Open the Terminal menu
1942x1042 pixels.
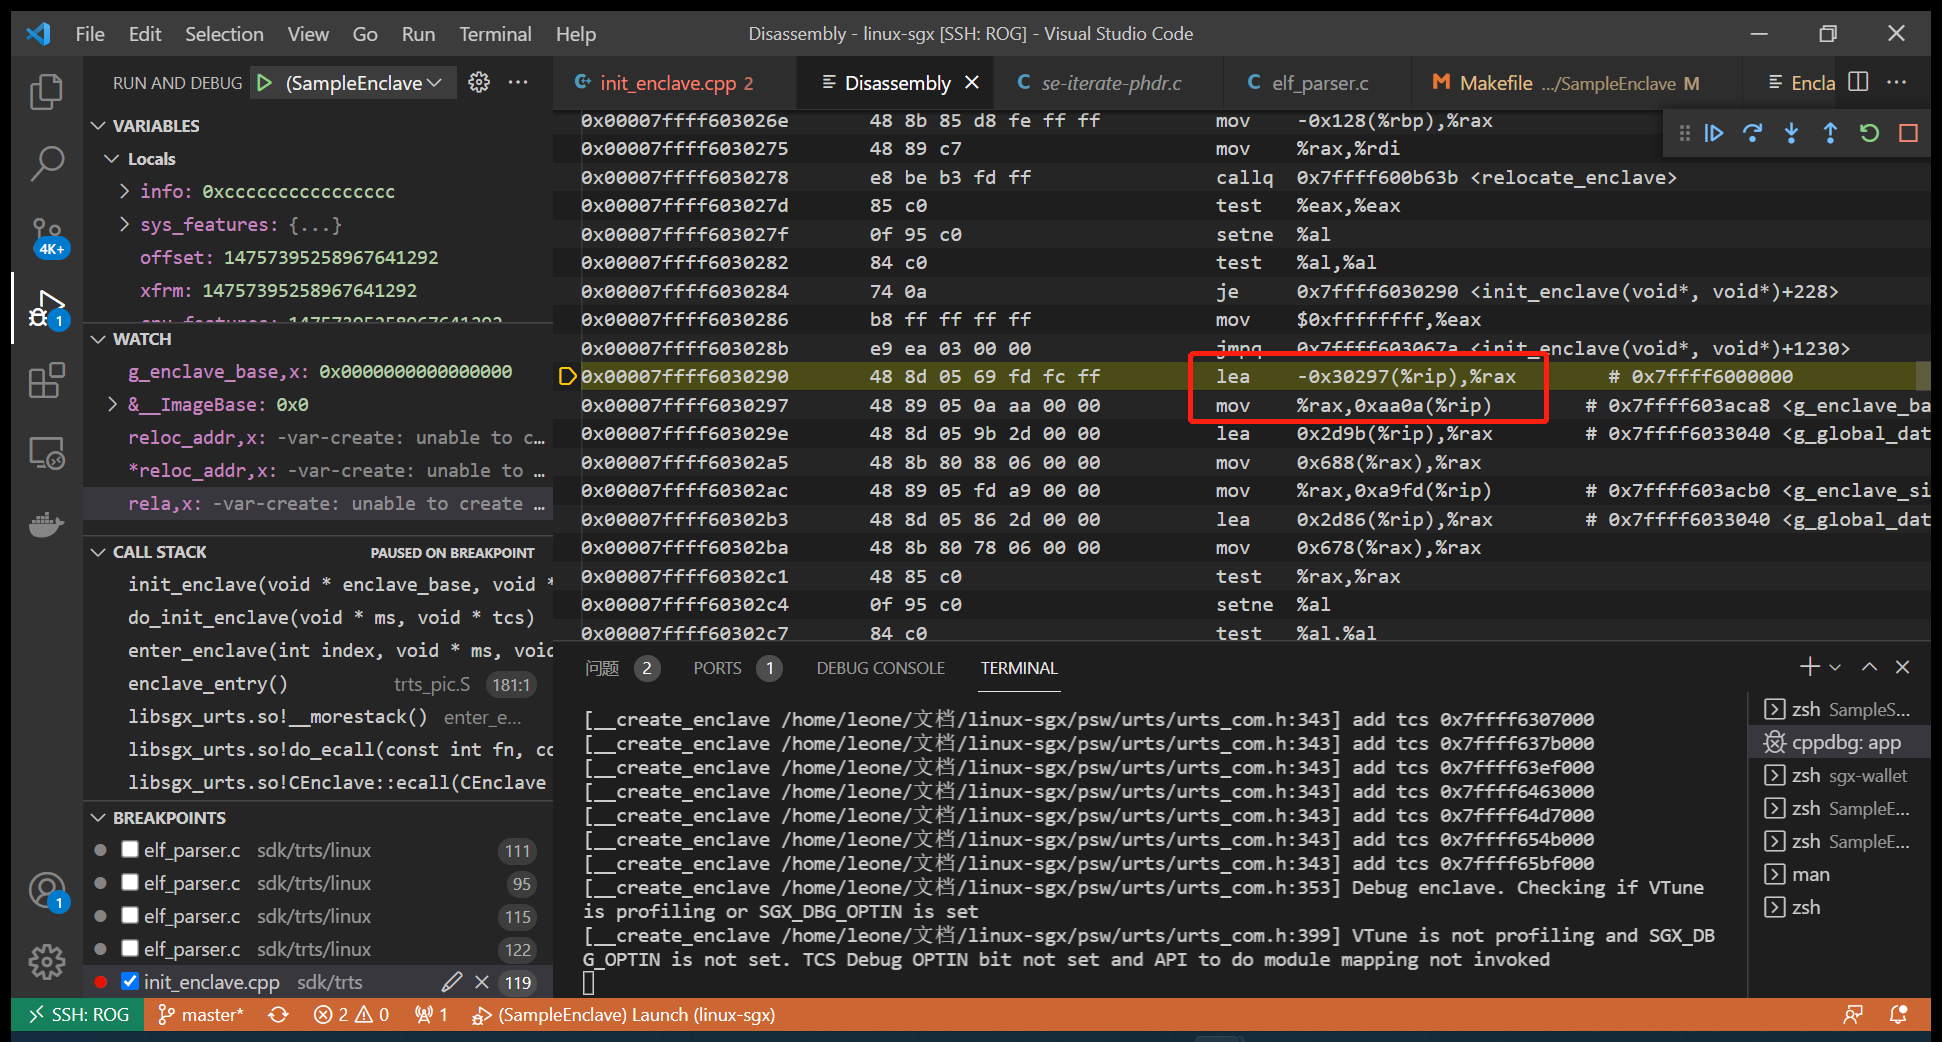[495, 33]
